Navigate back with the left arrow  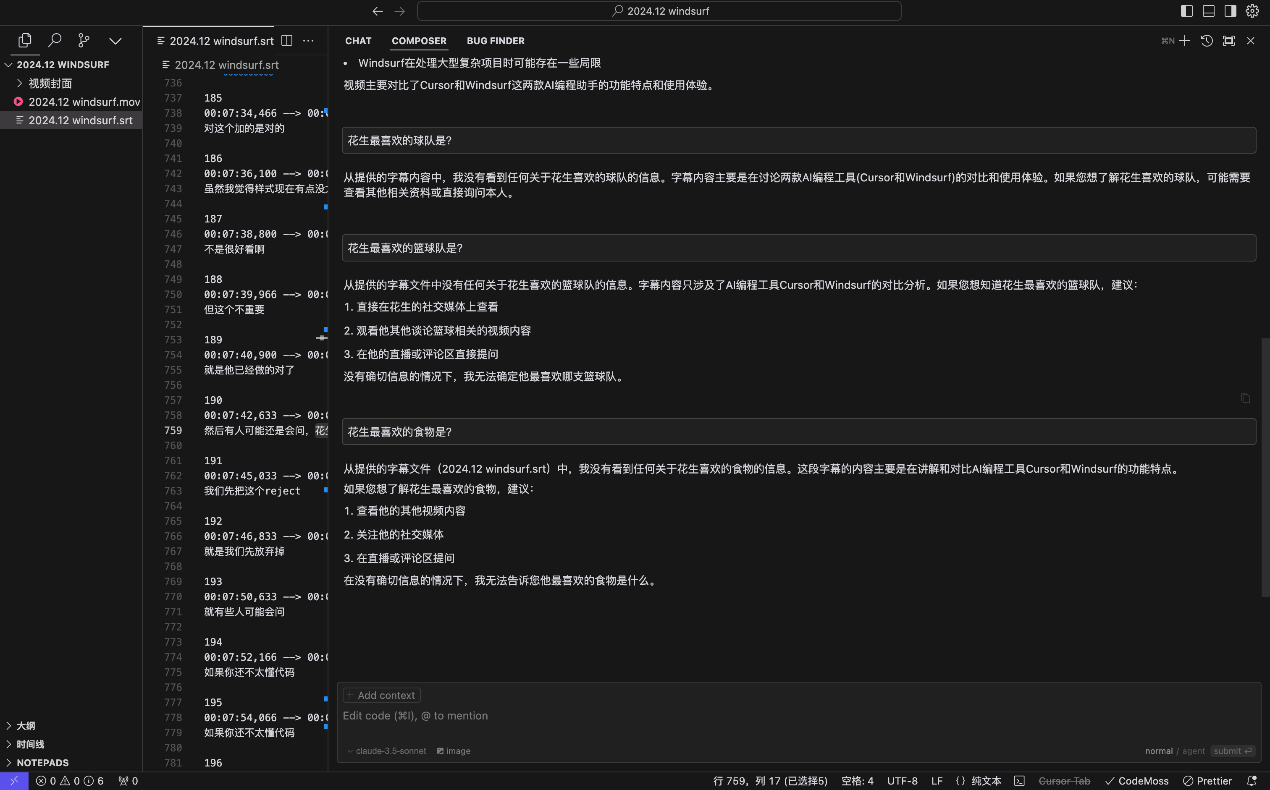point(377,11)
